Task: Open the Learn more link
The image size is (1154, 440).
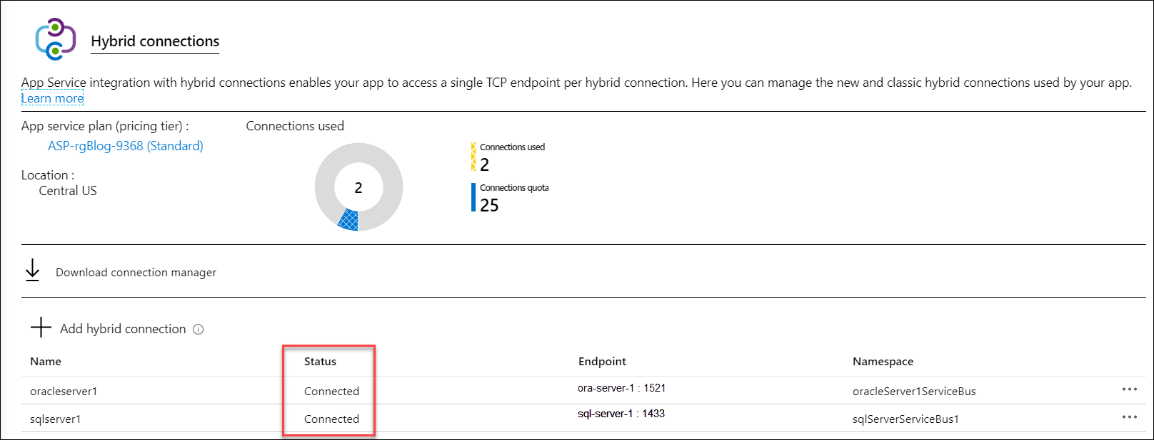Action: (x=52, y=99)
